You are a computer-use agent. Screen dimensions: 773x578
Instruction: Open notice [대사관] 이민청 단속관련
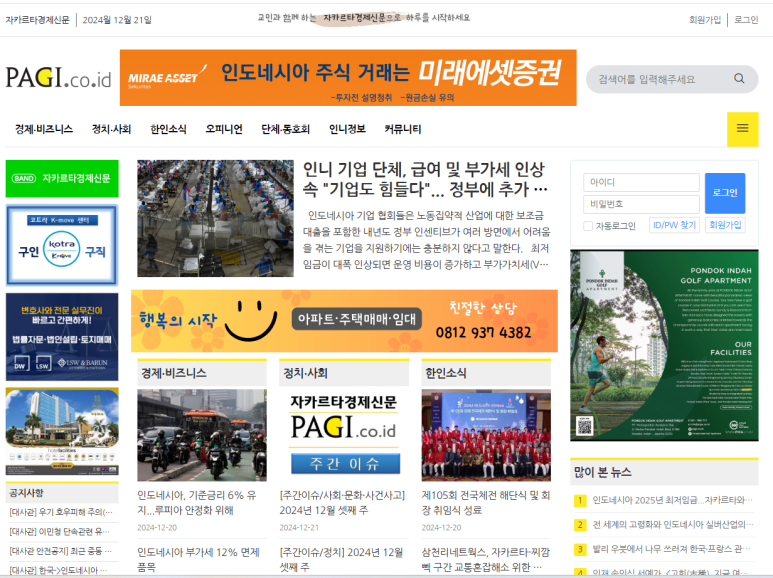point(59,531)
